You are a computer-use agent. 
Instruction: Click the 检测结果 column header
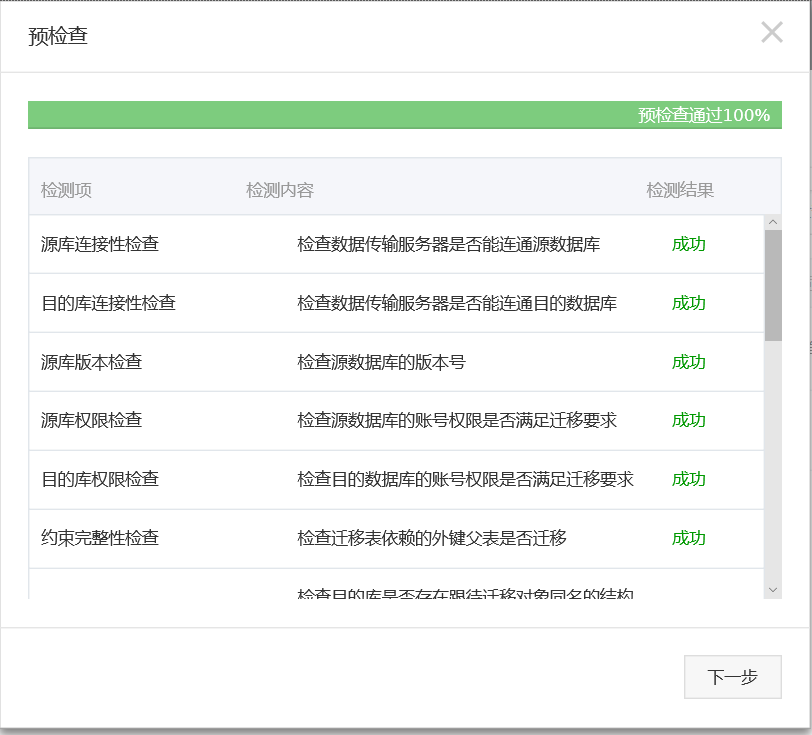[x=680, y=190]
